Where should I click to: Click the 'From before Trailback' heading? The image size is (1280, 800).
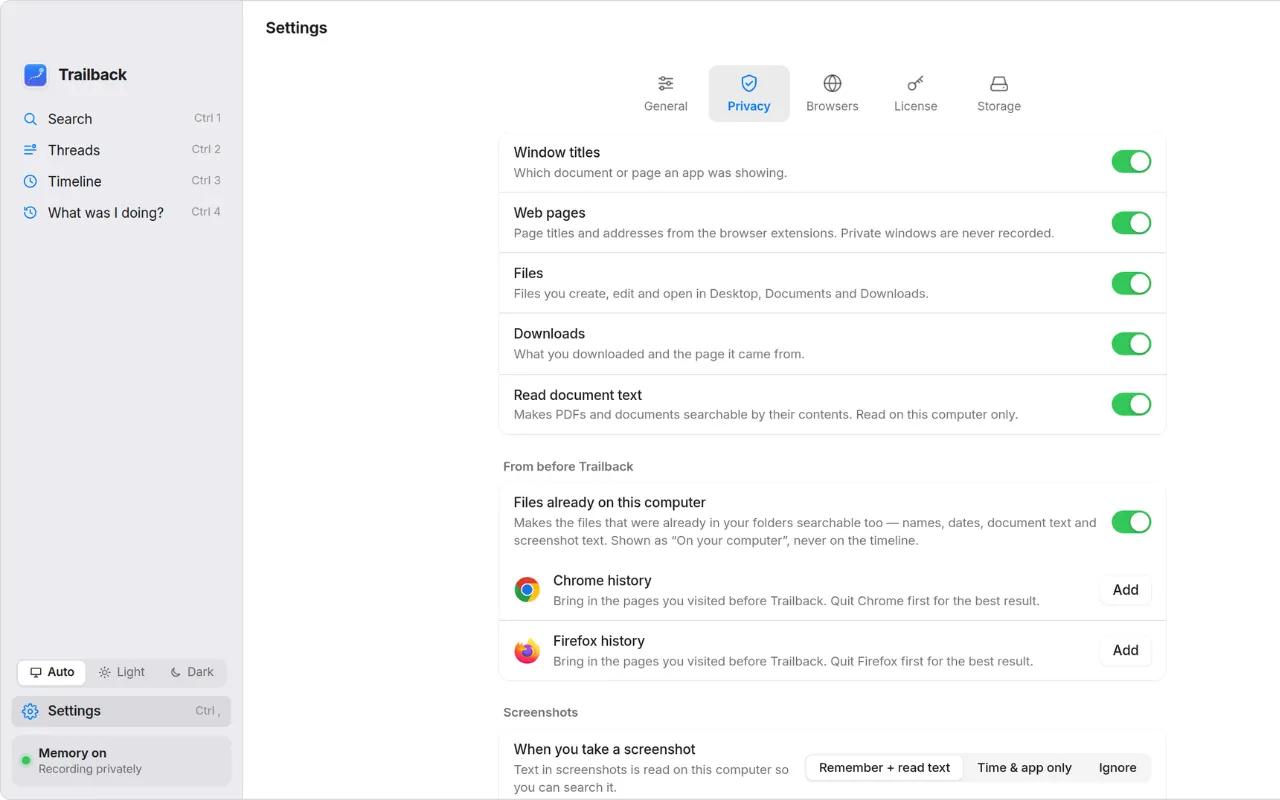pyautogui.click(x=568, y=467)
